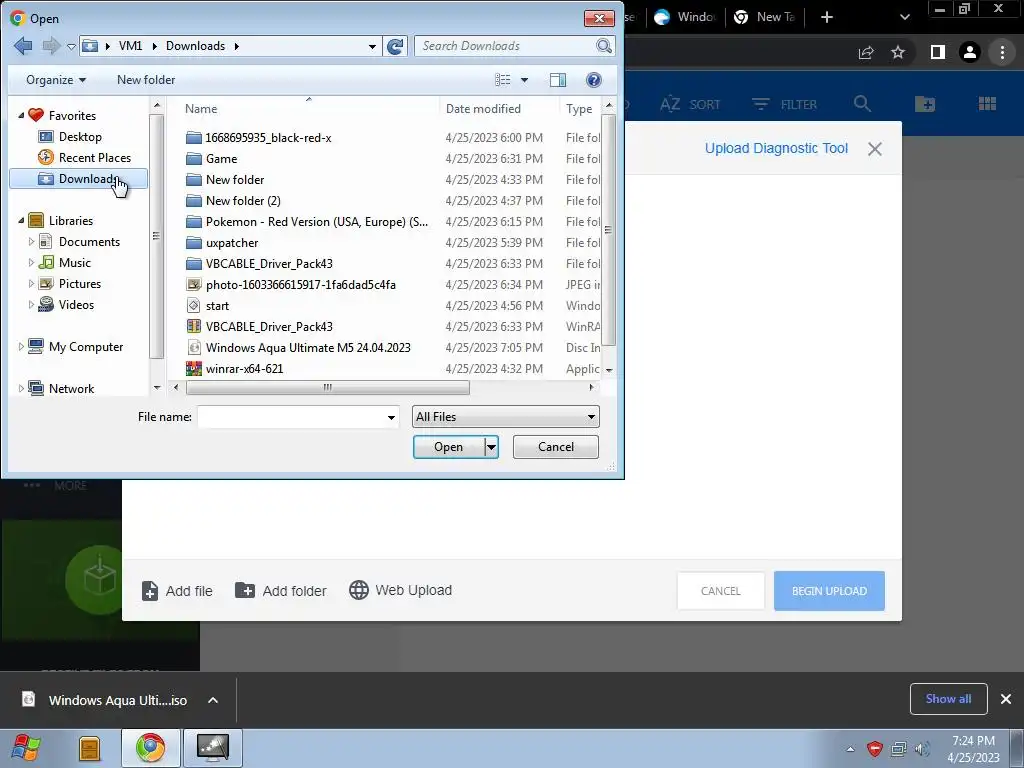Select the uxpatcher folder

(232, 242)
